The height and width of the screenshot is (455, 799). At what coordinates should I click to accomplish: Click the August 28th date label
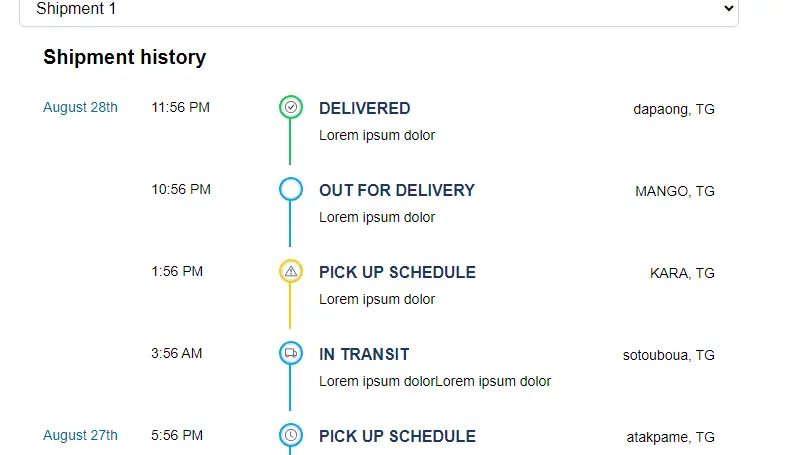(x=80, y=107)
